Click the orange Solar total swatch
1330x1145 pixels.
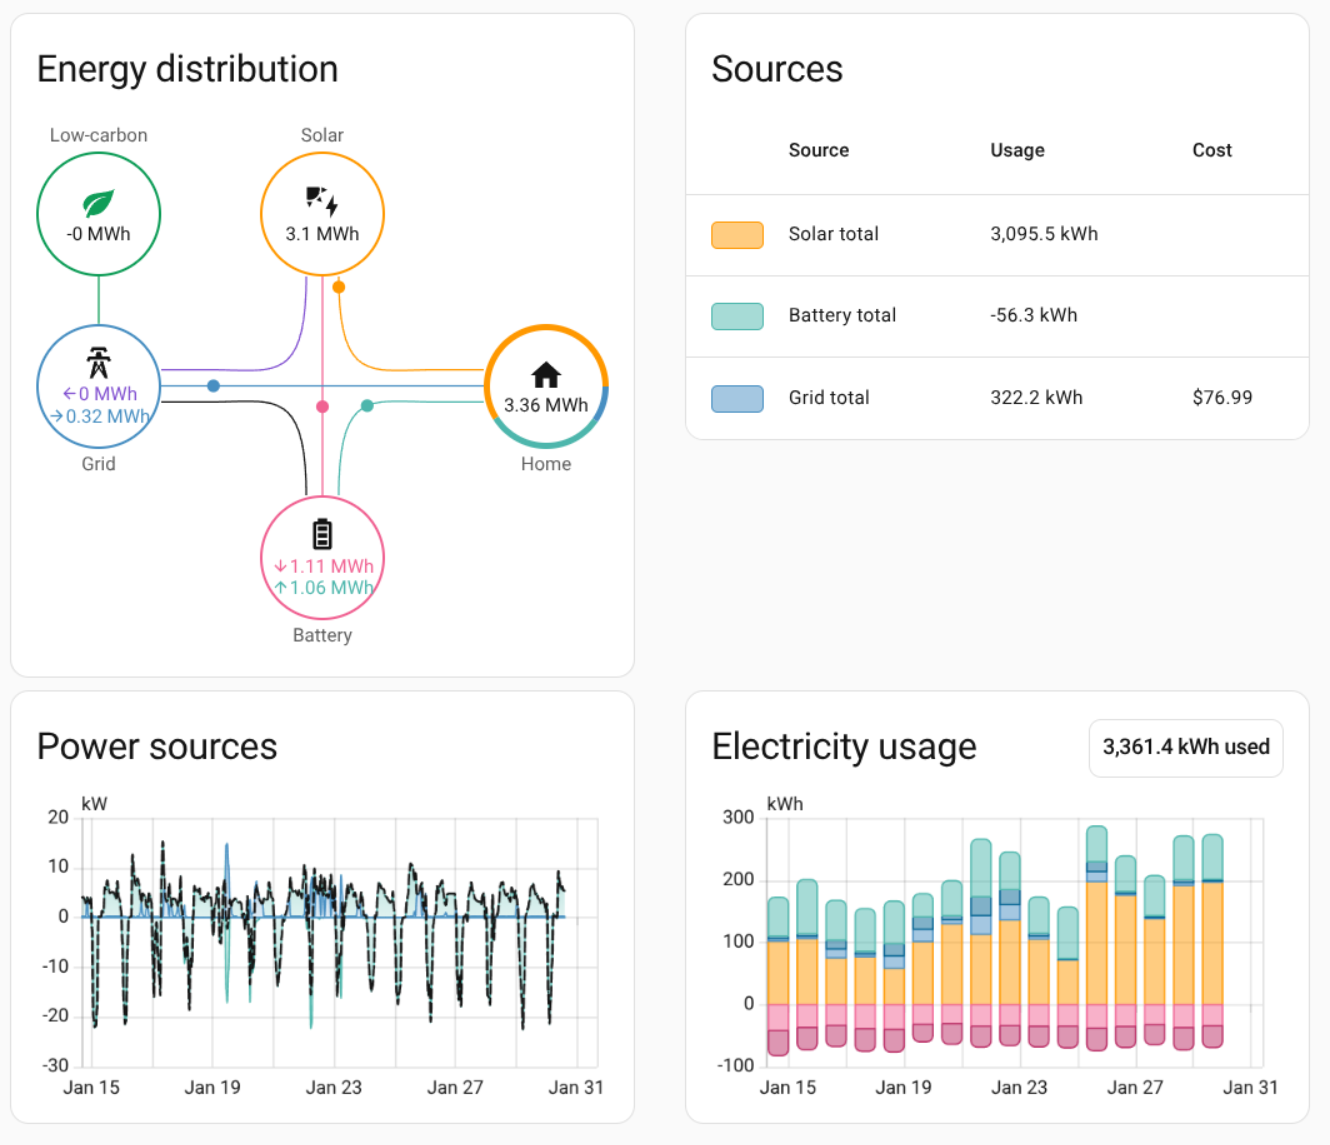click(x=737, y=235)
